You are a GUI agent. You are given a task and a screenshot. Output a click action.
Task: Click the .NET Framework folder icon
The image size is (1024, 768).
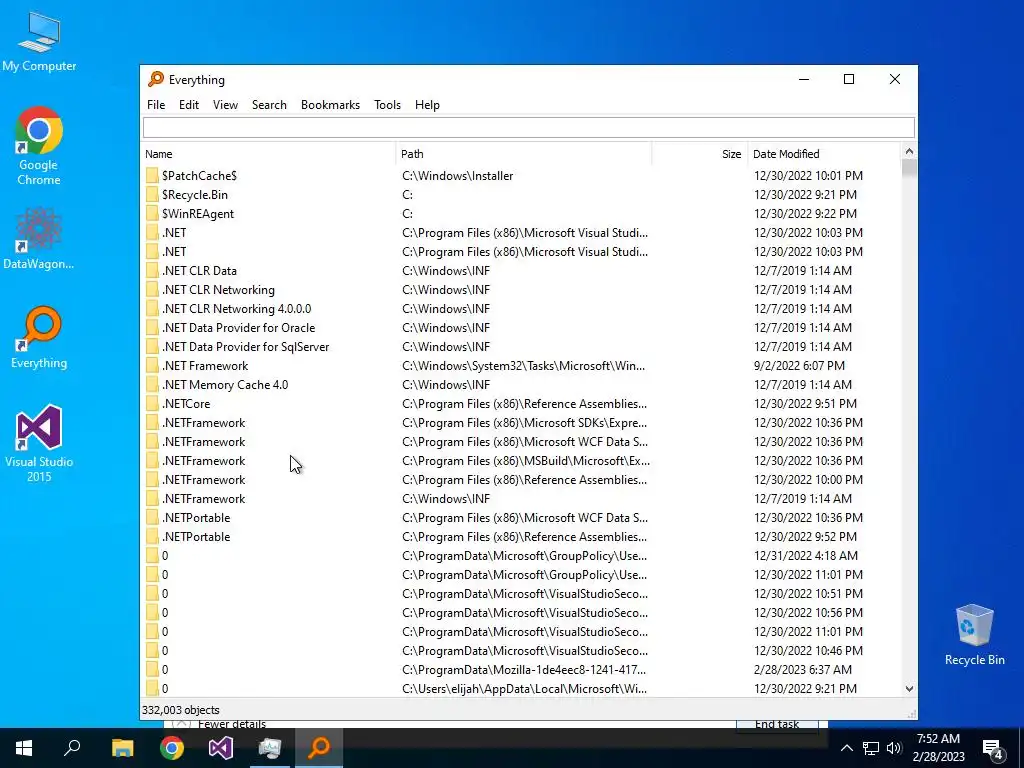(152, 366)
